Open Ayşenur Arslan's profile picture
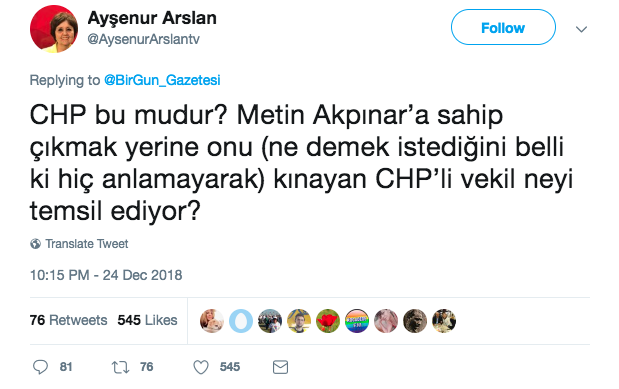Screen dimensions: 619x389 click(x=54, y=29)
